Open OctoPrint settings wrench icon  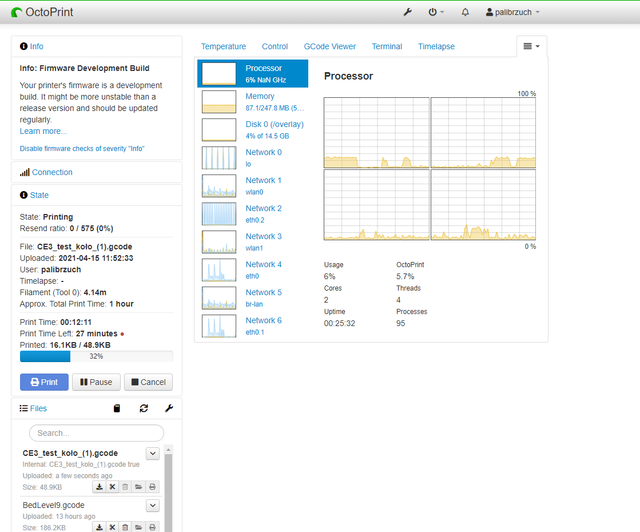pyautogui.click(x=407, y=12)
